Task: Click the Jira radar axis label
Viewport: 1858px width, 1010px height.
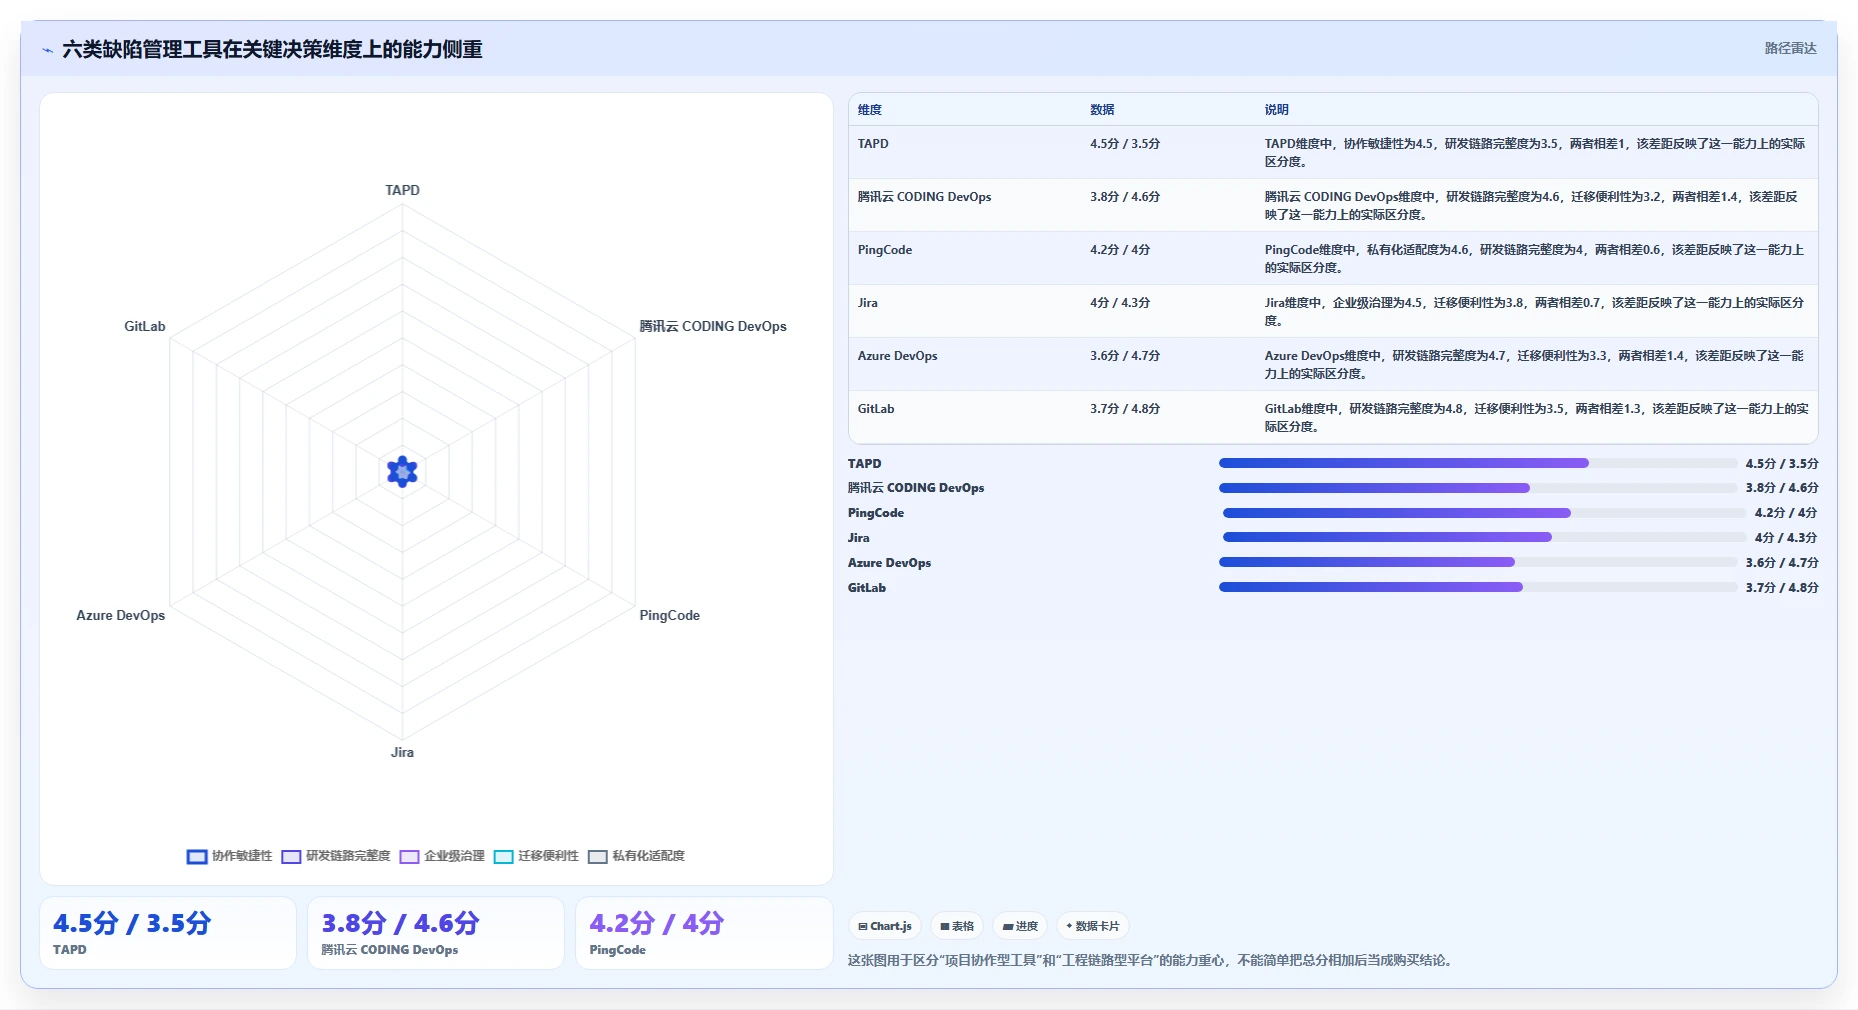Action: pos(402,752)
